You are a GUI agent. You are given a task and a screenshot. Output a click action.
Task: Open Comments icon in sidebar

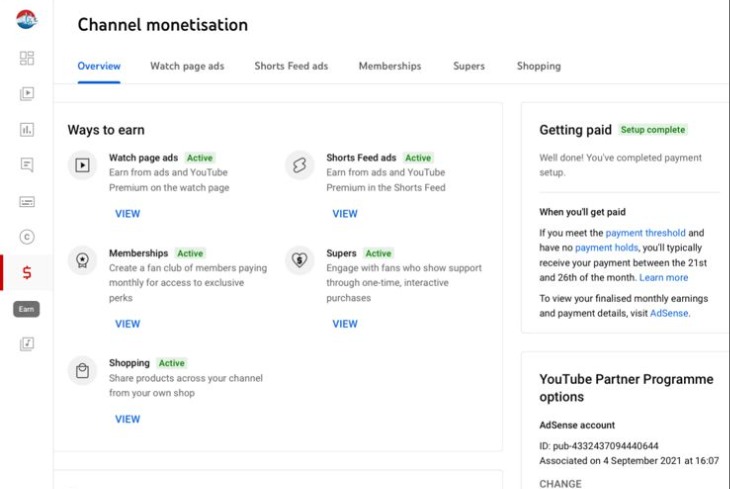point(27,165)
